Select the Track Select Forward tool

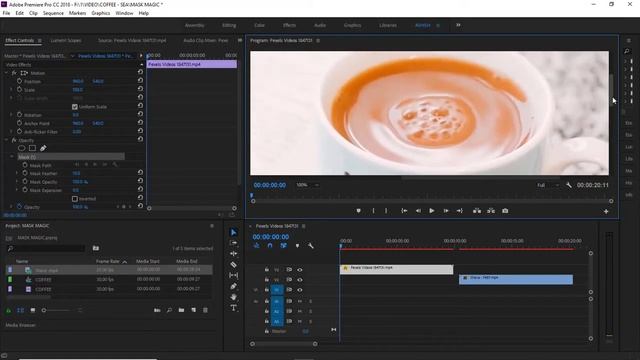233,243
